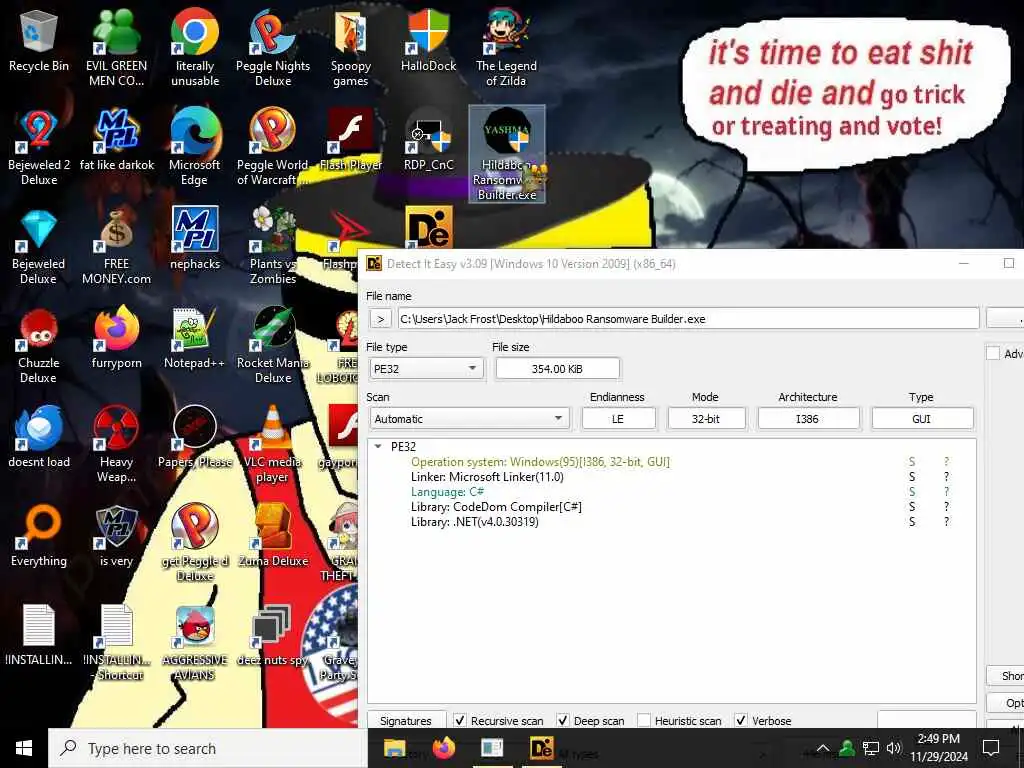Open the !INSTALLIN... text file icon
Image resolution: width=1024 pixels, height=768 pixels.
point(39,636)
